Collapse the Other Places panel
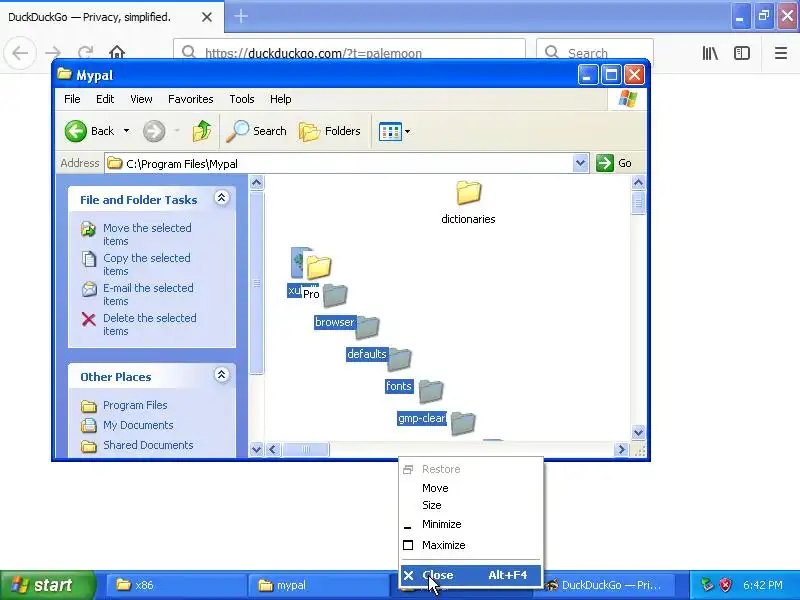Image resolution: width=800 pixels, height=600 pixels. pyautogui.click(x=221, y=375)
